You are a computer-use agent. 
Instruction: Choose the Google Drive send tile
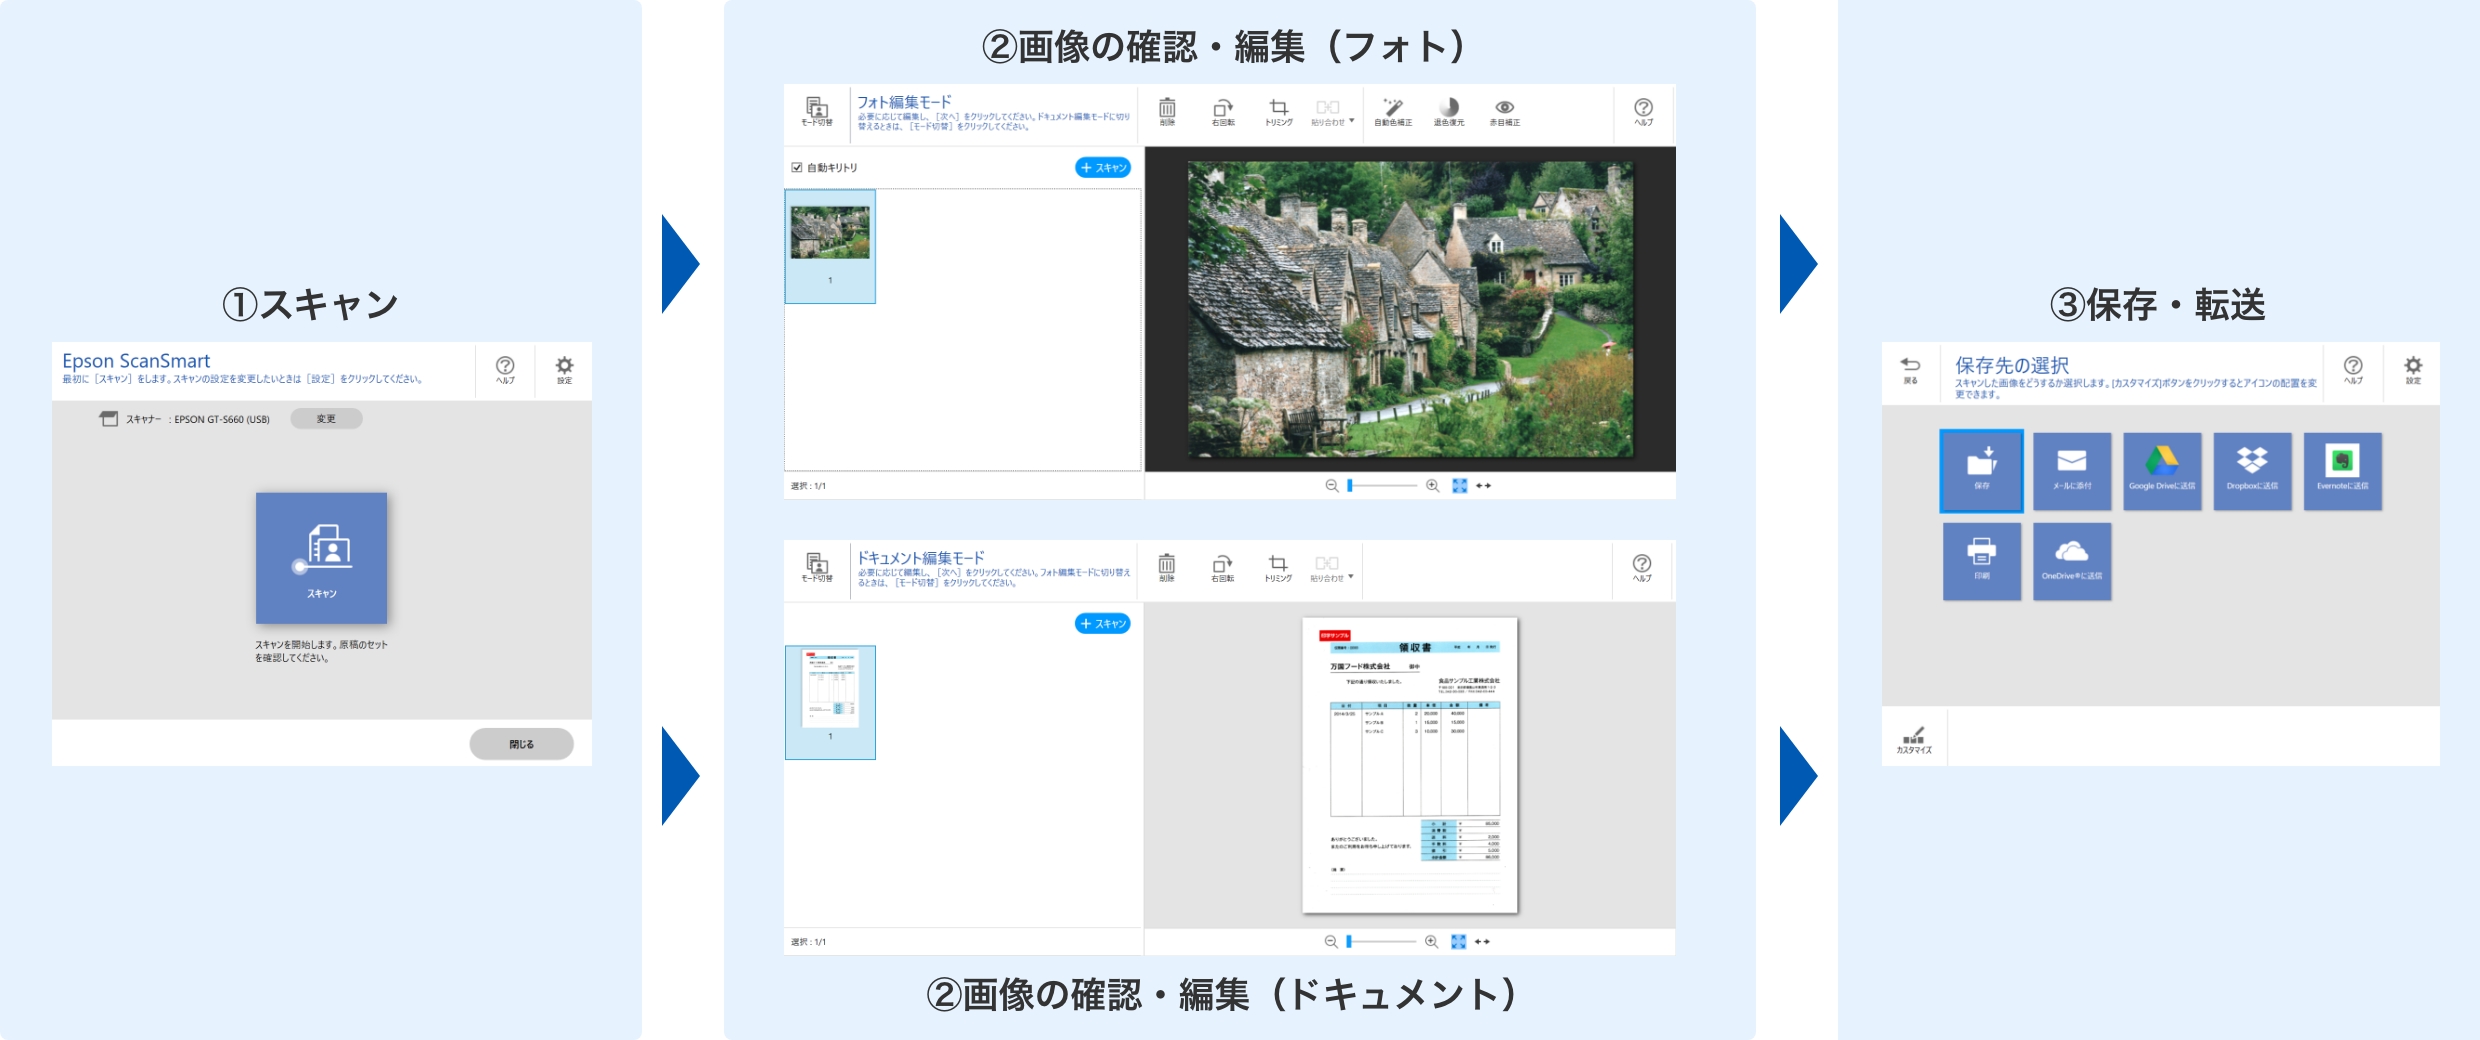click(2162, 471)
